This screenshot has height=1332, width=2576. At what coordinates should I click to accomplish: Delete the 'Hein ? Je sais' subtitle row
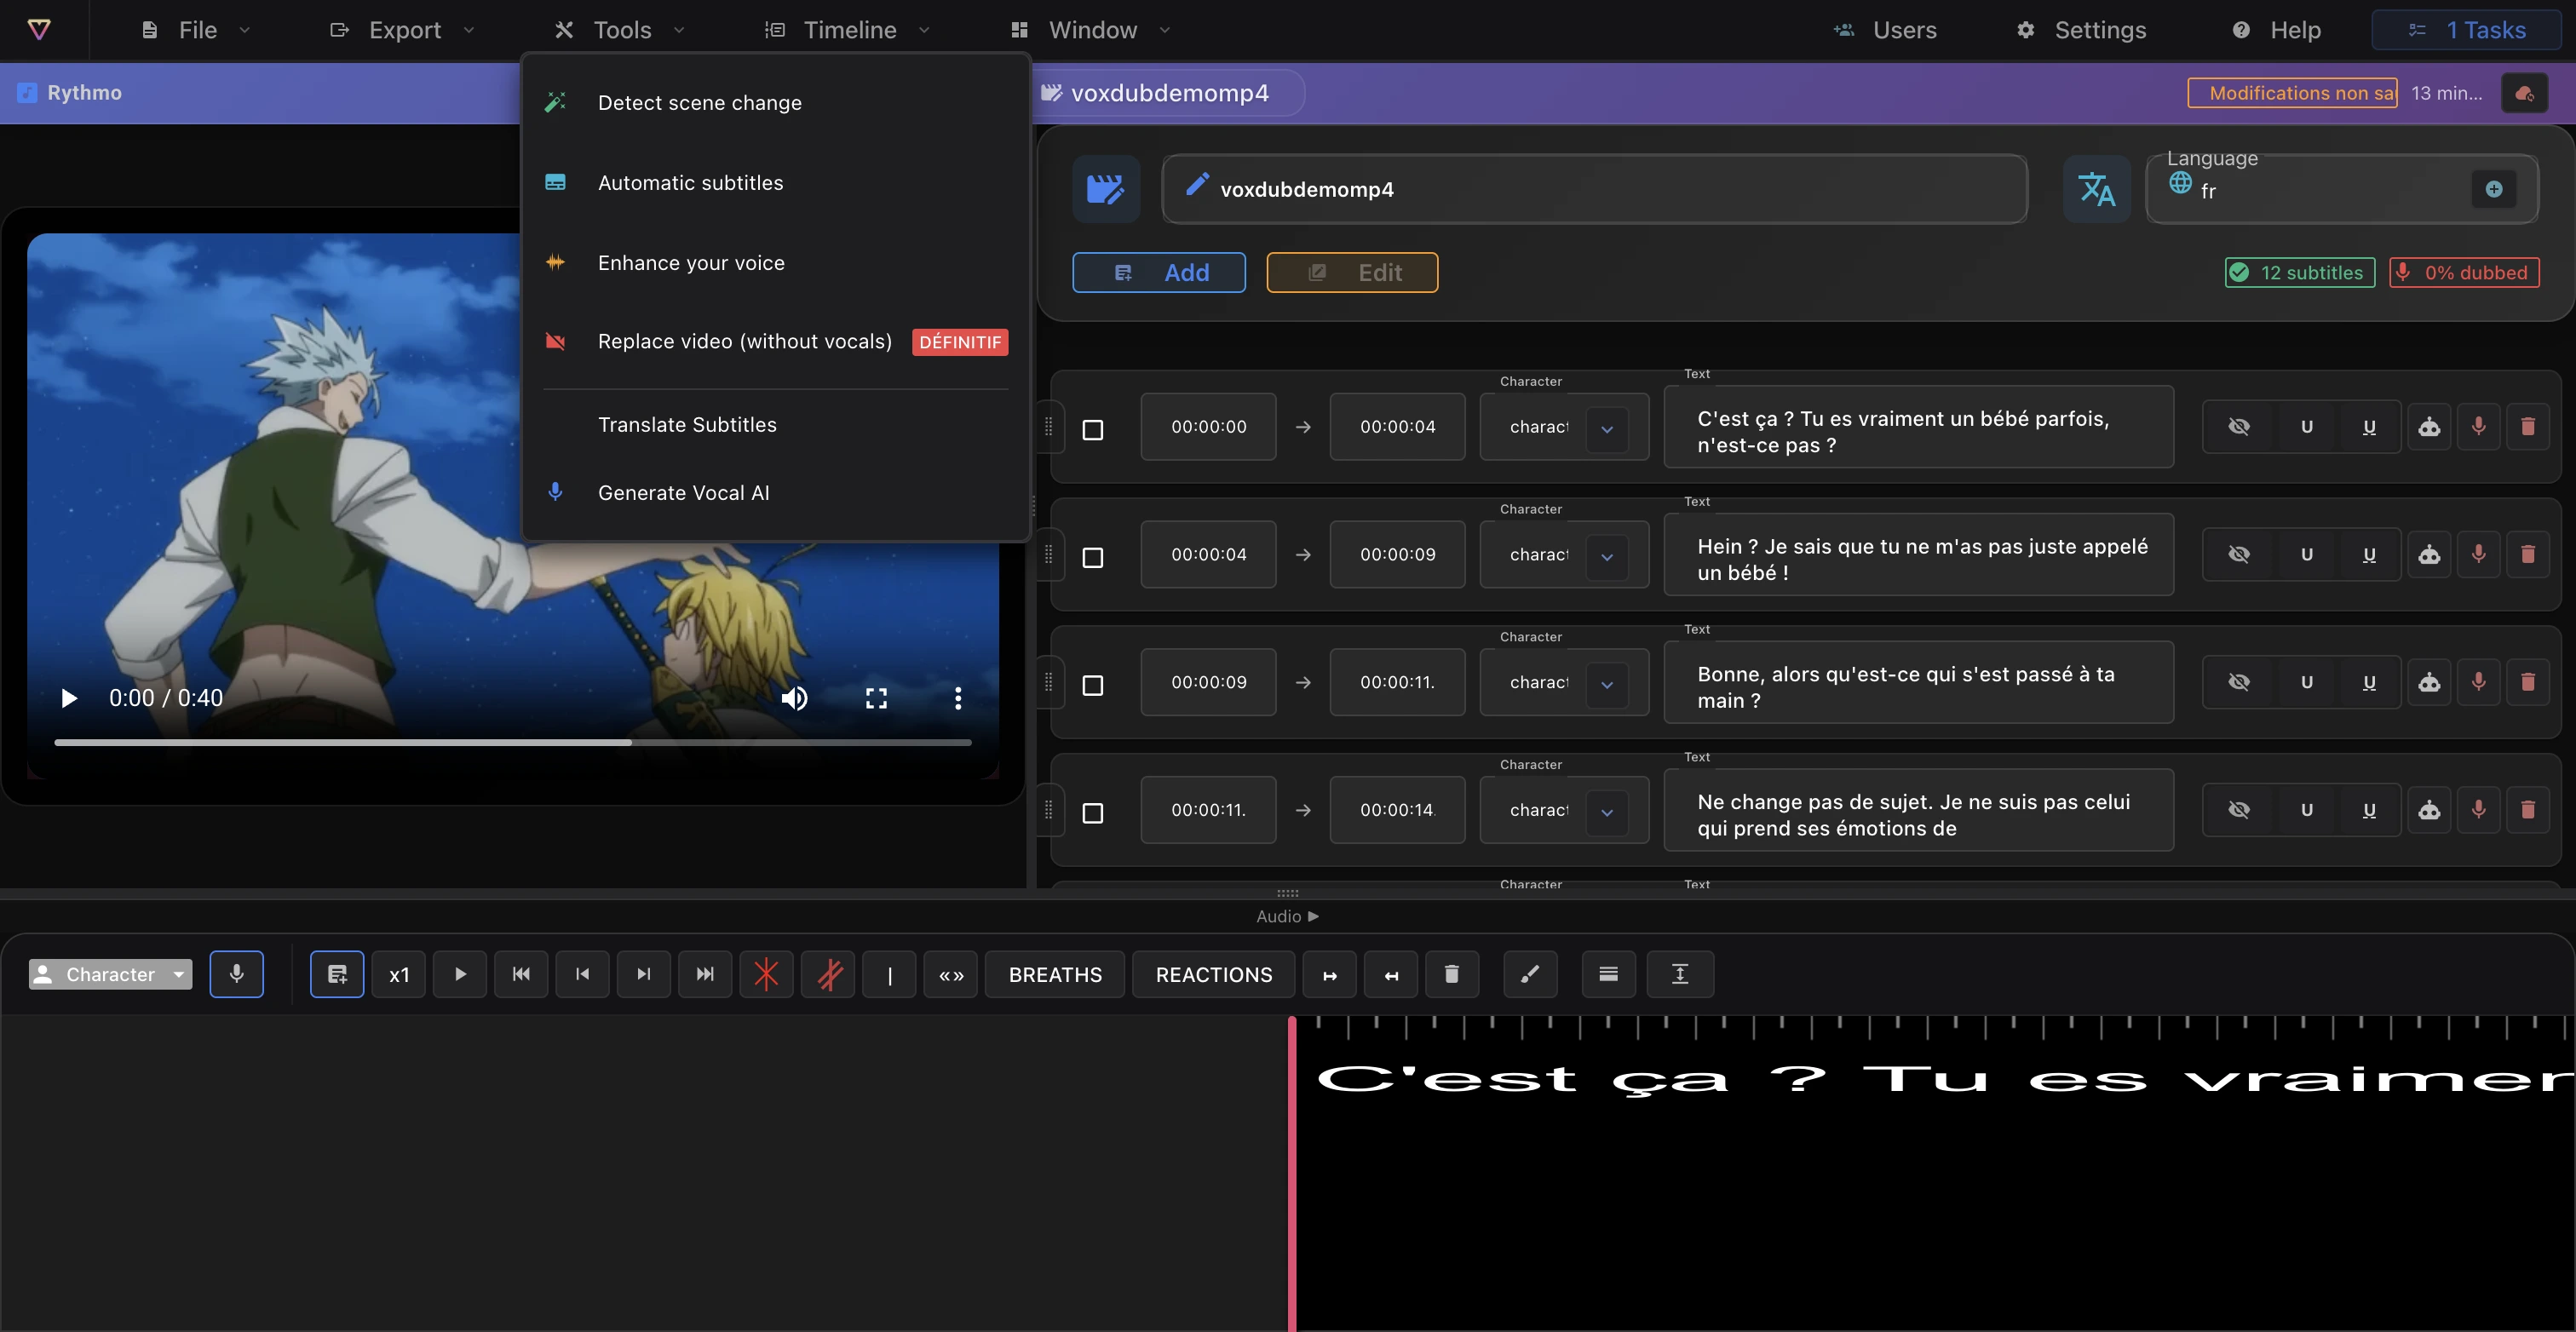pyautogui.click(x=2528, y=555)
